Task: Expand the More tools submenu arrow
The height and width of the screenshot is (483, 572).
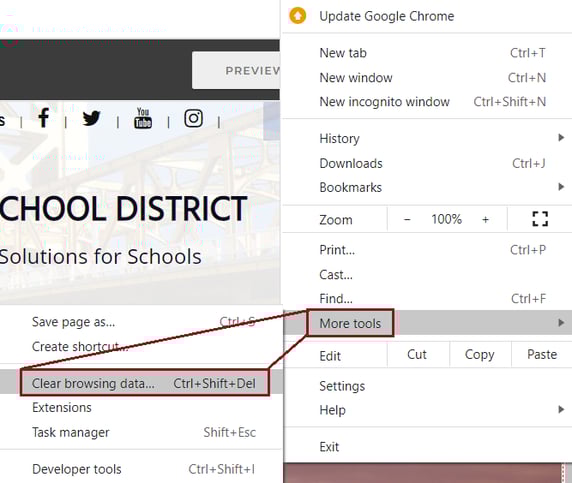Action: tap(561, 322)
